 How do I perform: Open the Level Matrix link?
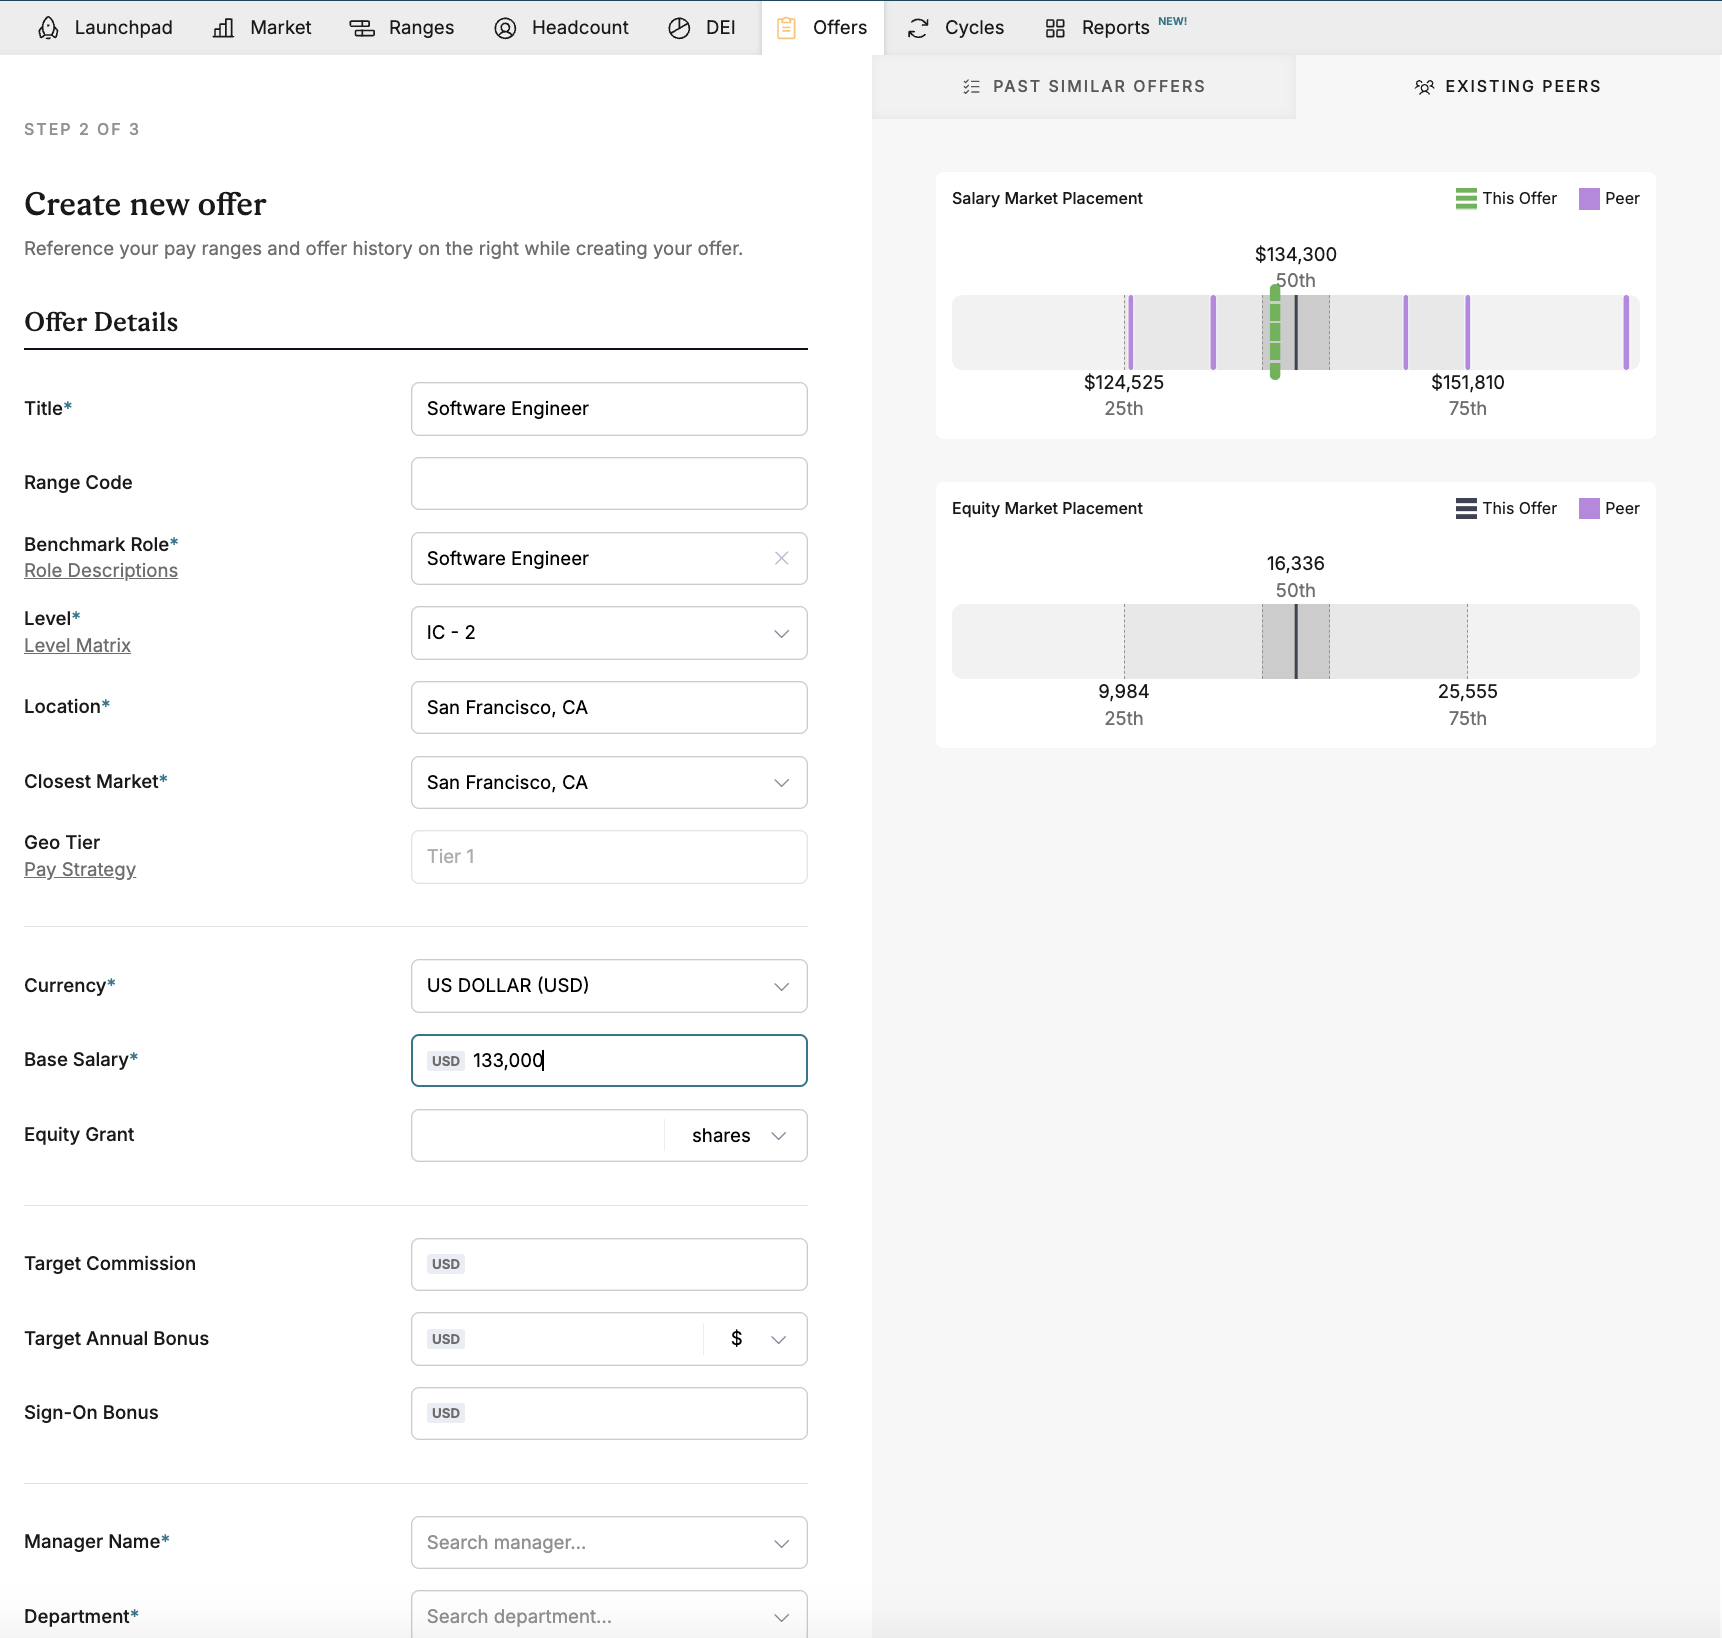[x=77, y=646]
